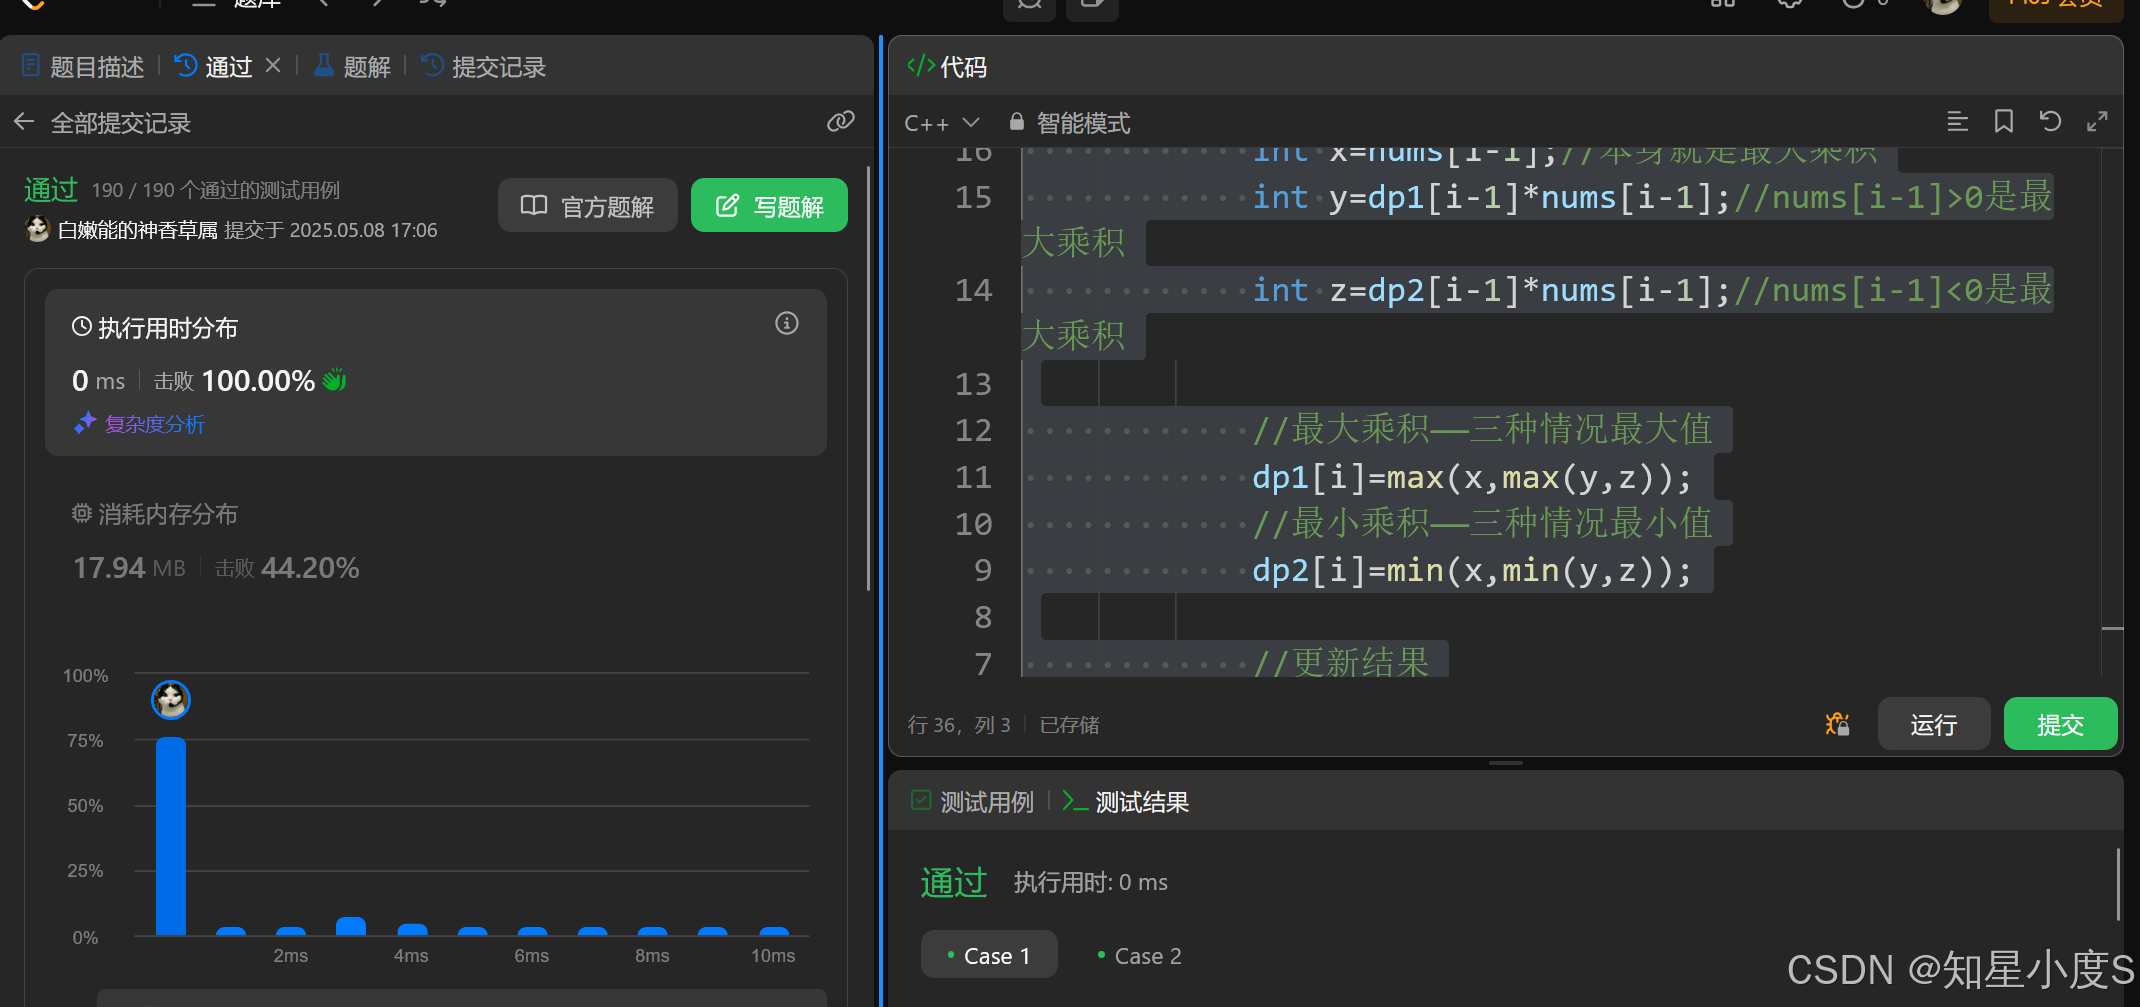2140x1007 pixels.
Task: Select the tallest blue bar in the chart
Action: coord(171,836)
